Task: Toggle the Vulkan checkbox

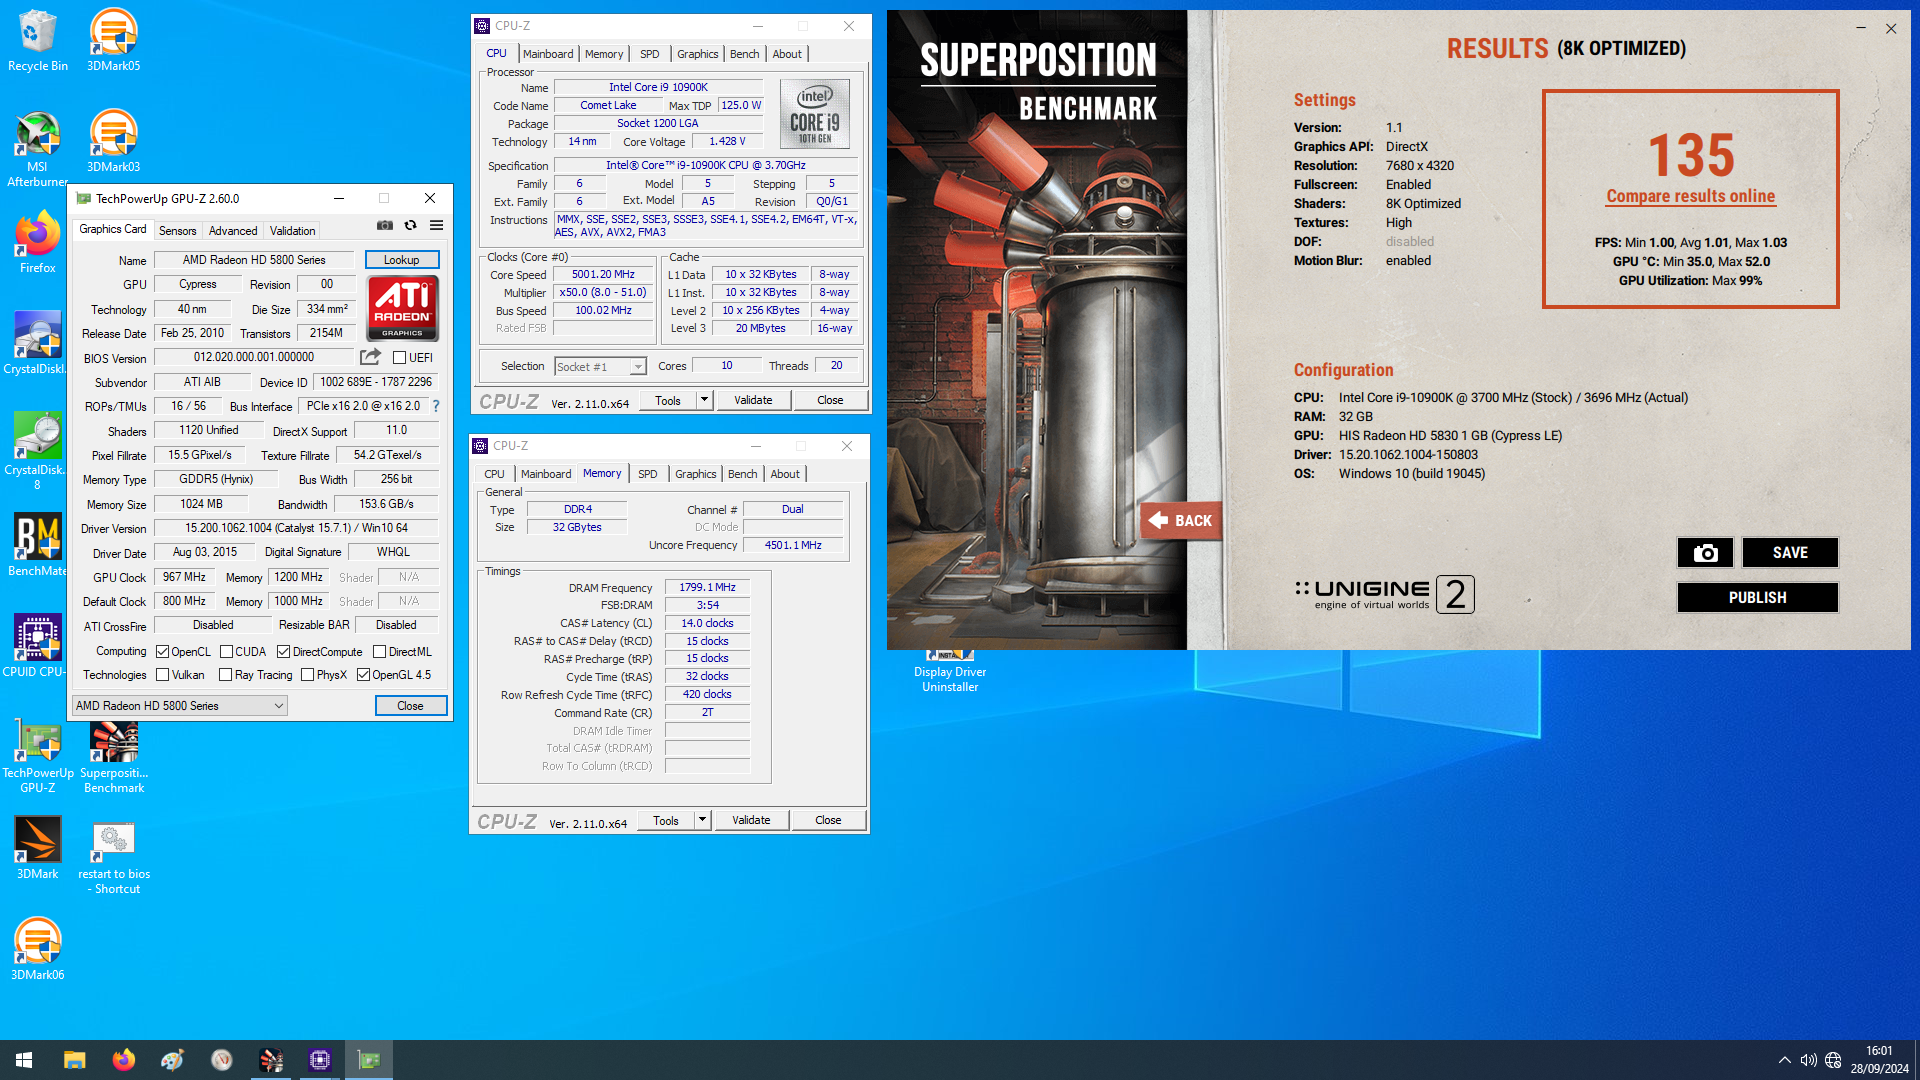Action: tap(163, 675)
